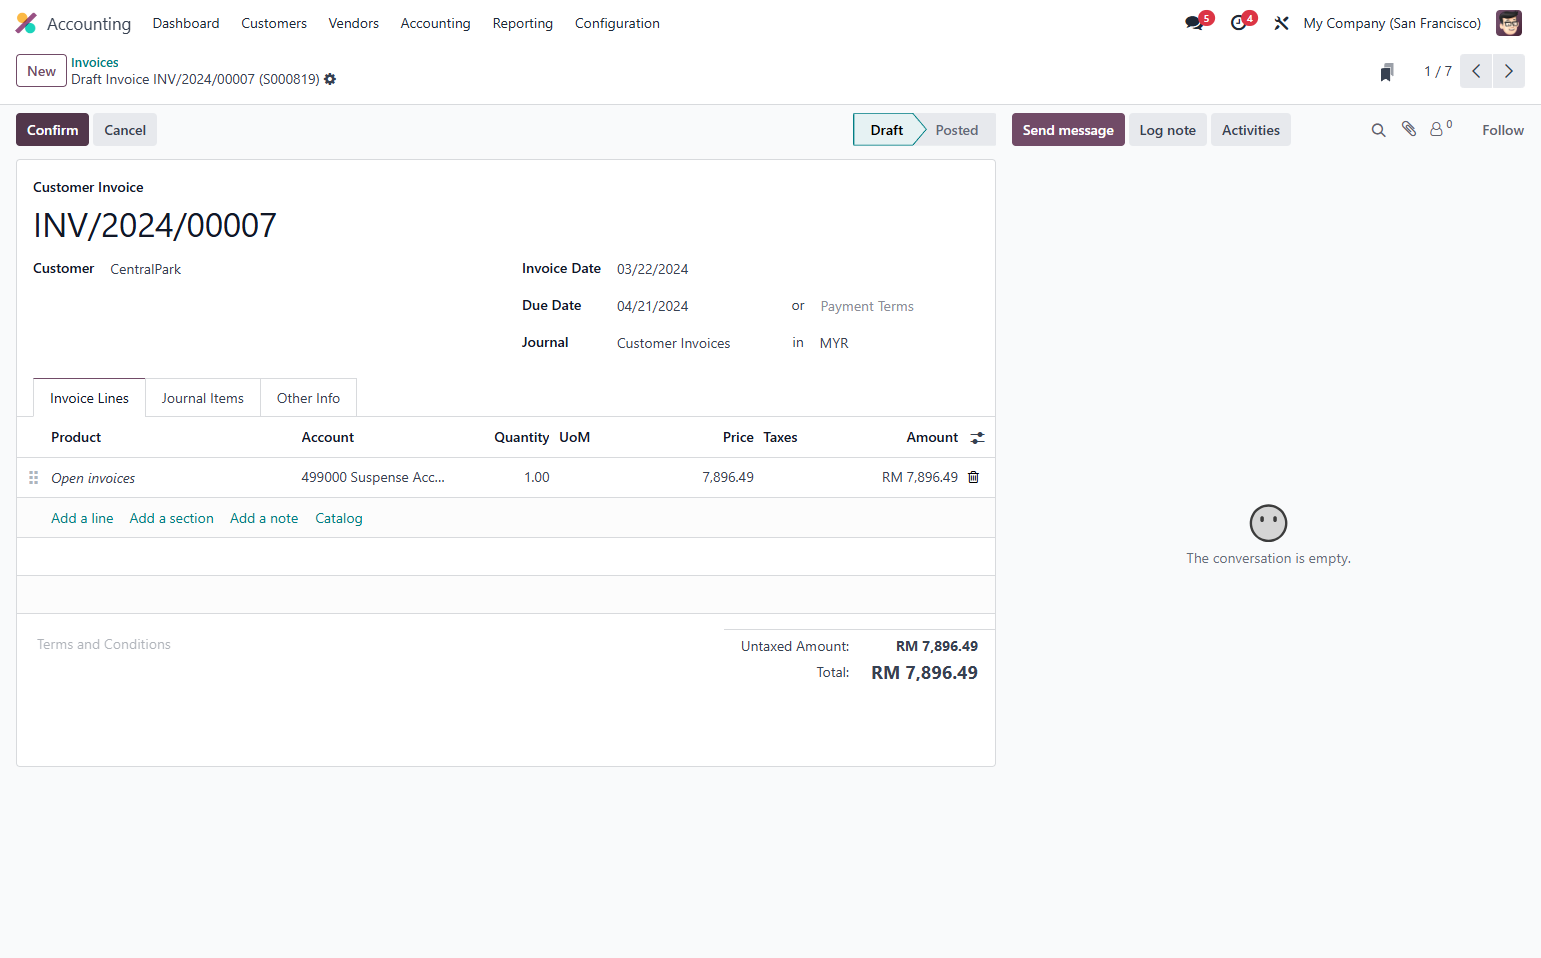Image resolution: width=1541 pixels, height=958 pixels.
Task: Add a section link
Action: click(x=171, y=518)
